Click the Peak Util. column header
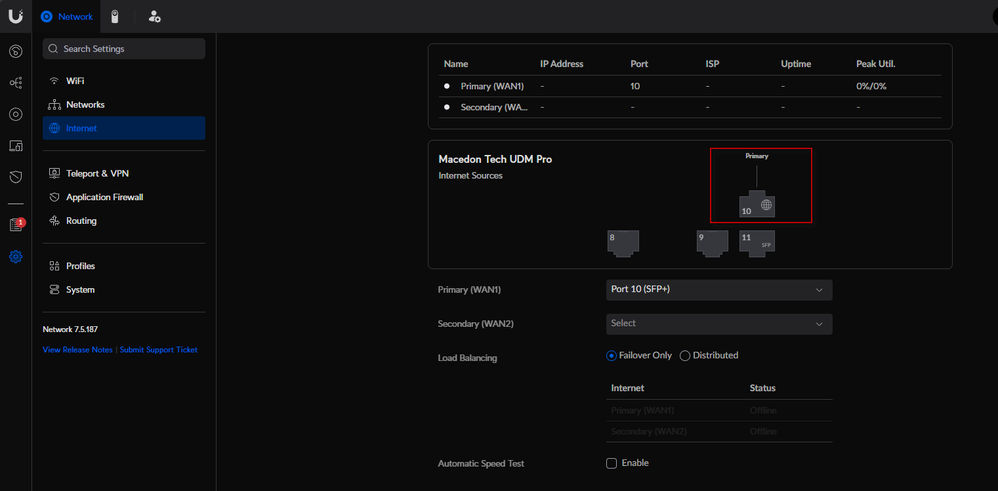998x491 pixels. tap(876, 64)
